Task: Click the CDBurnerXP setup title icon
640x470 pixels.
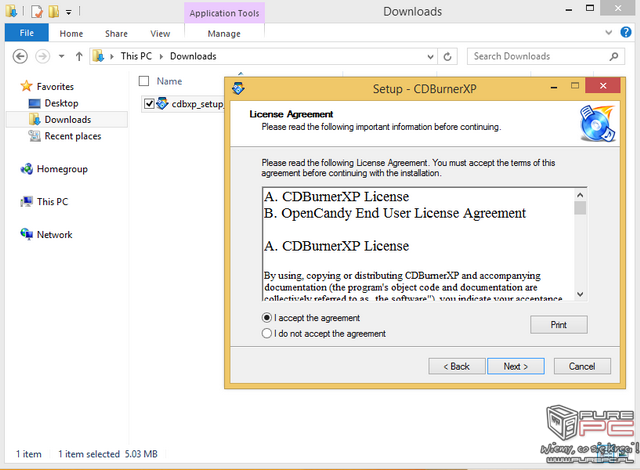Action: tap(238, 88)
